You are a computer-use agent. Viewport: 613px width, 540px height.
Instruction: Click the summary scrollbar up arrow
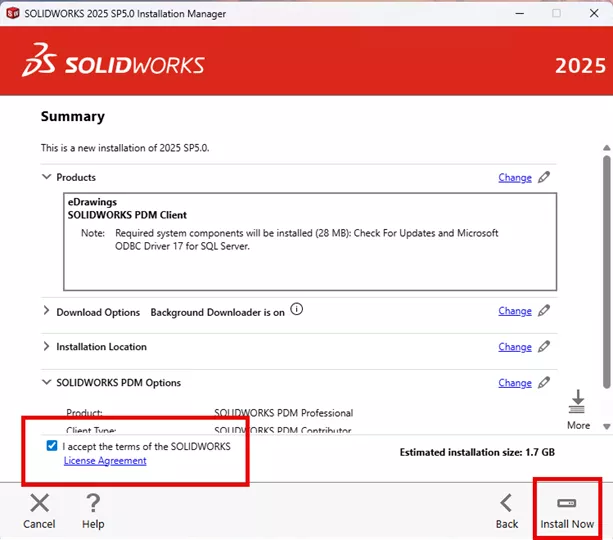pyautogui.click(x=607, y=148)
